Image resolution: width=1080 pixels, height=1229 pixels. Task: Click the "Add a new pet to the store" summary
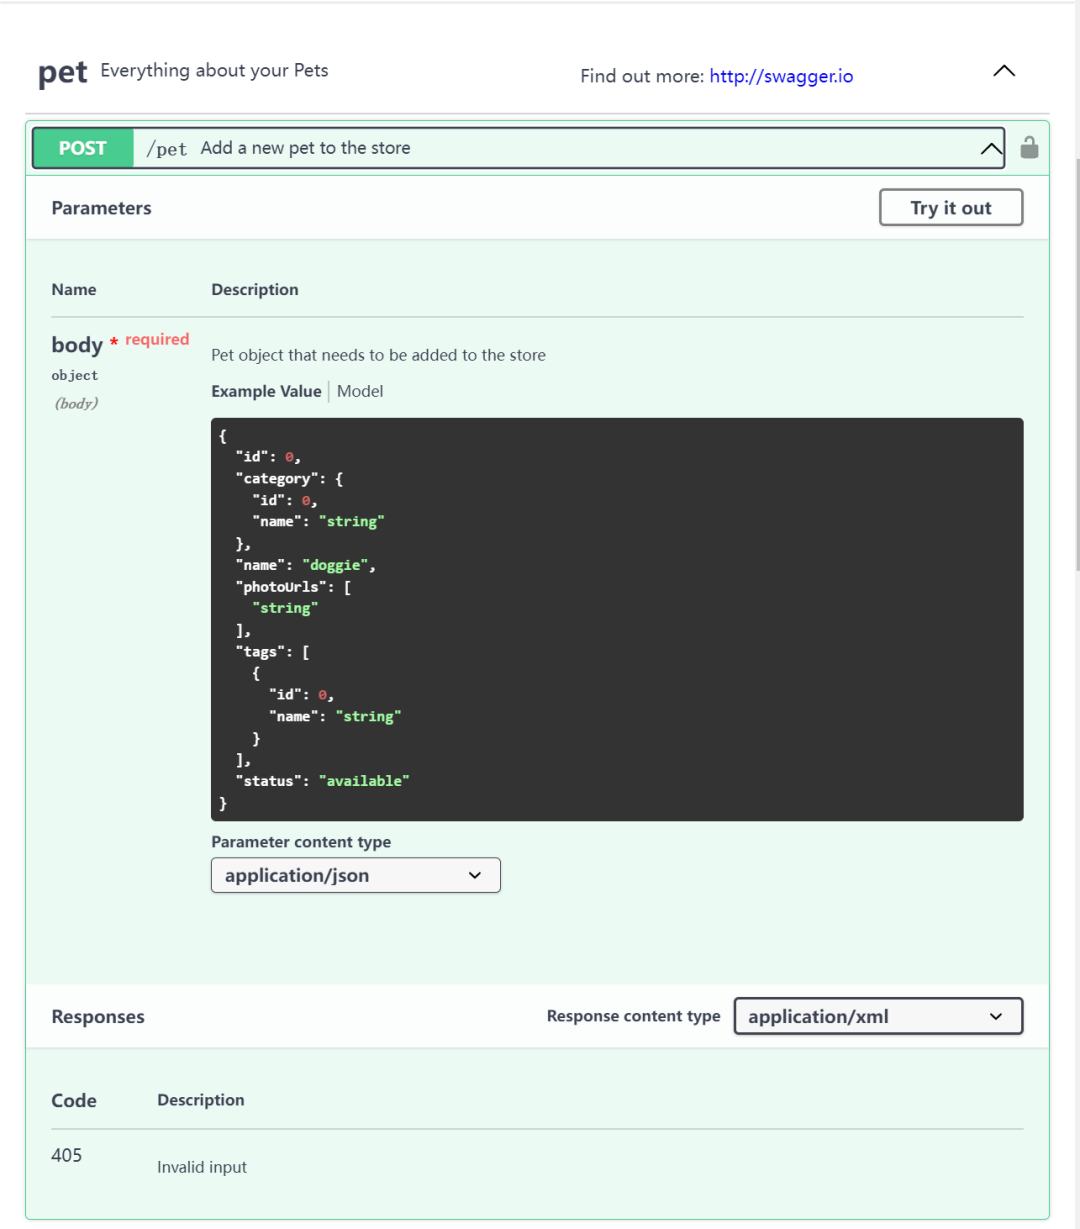click(x=305, y=148)
